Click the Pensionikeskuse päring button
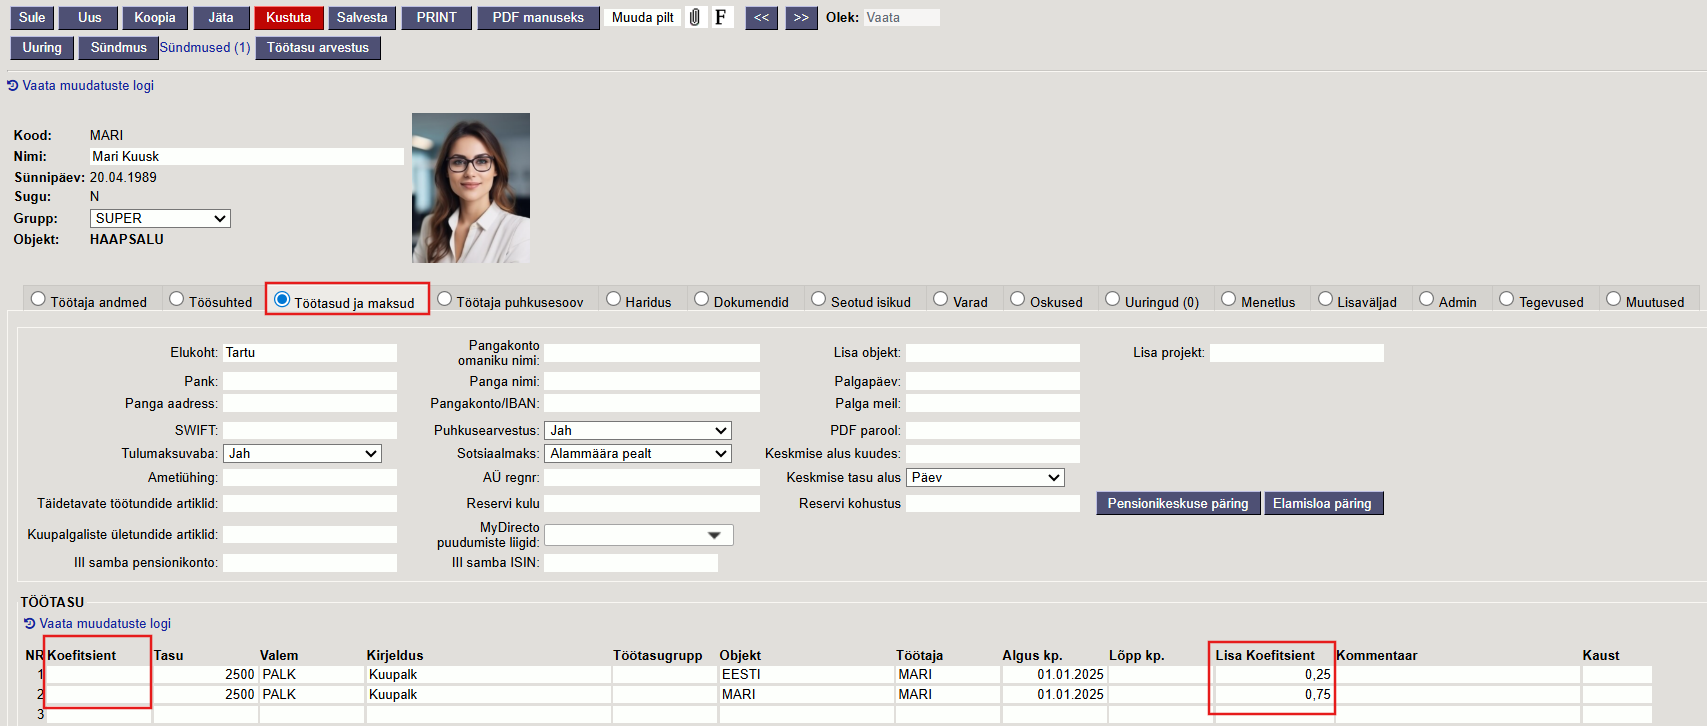Viewport: 1707px width, 726px height. [1177, 503]
